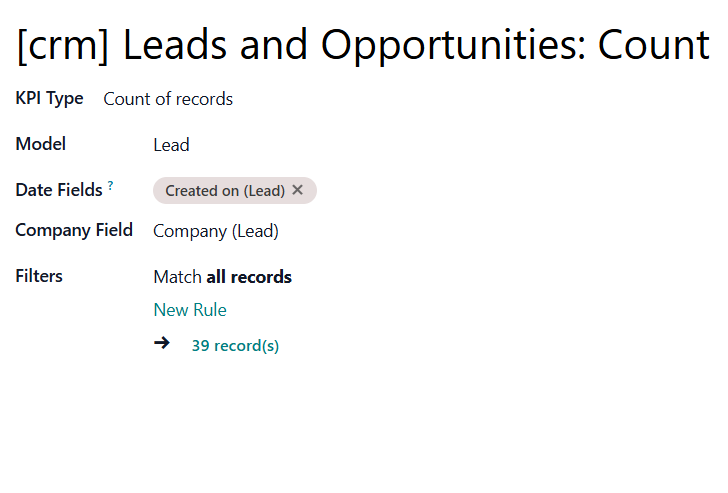Add a New Rule to filters
Viewport: 728px width, 493px height.
190,310
